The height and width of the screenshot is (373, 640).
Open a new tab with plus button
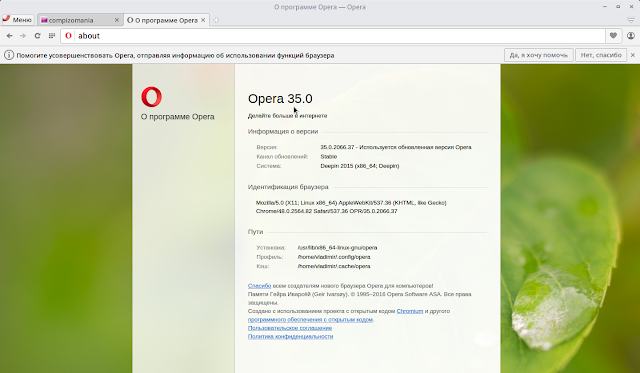(x=216, y=20)
